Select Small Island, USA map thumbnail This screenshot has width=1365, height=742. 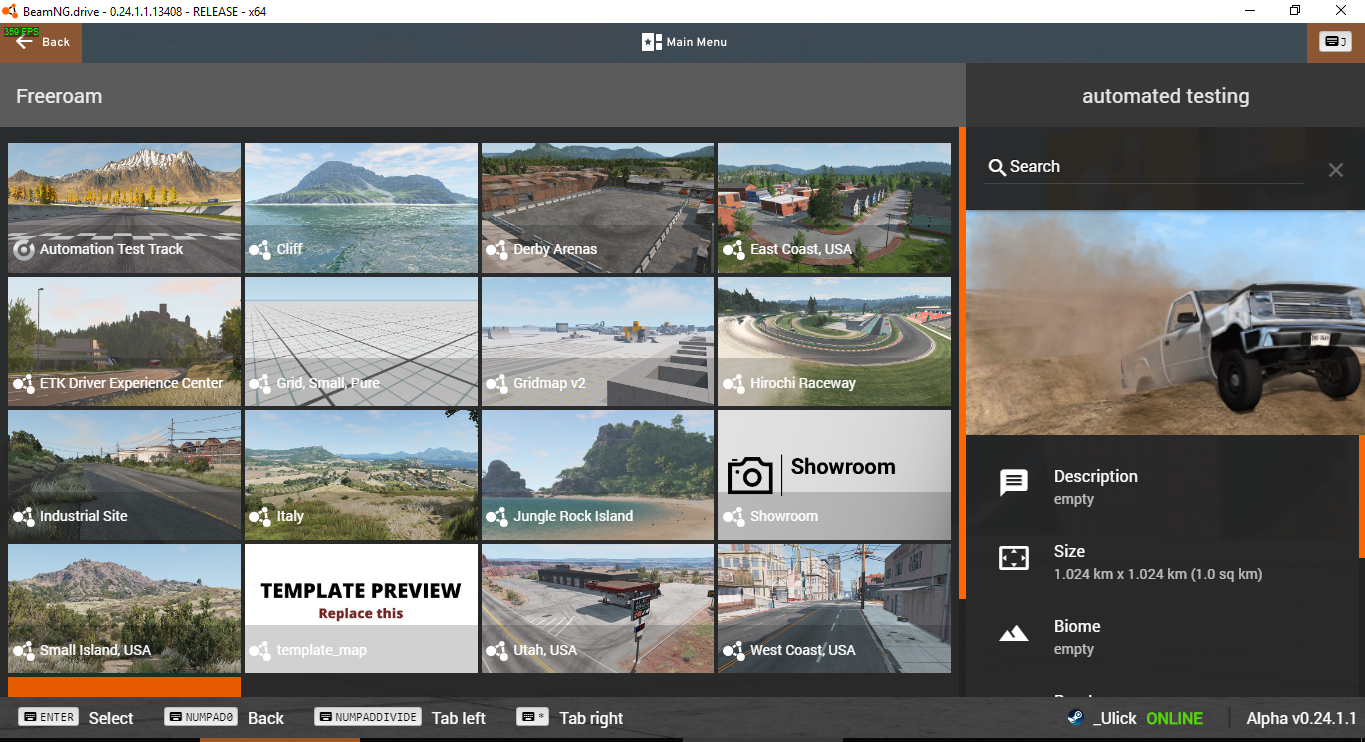coord(124,608)
